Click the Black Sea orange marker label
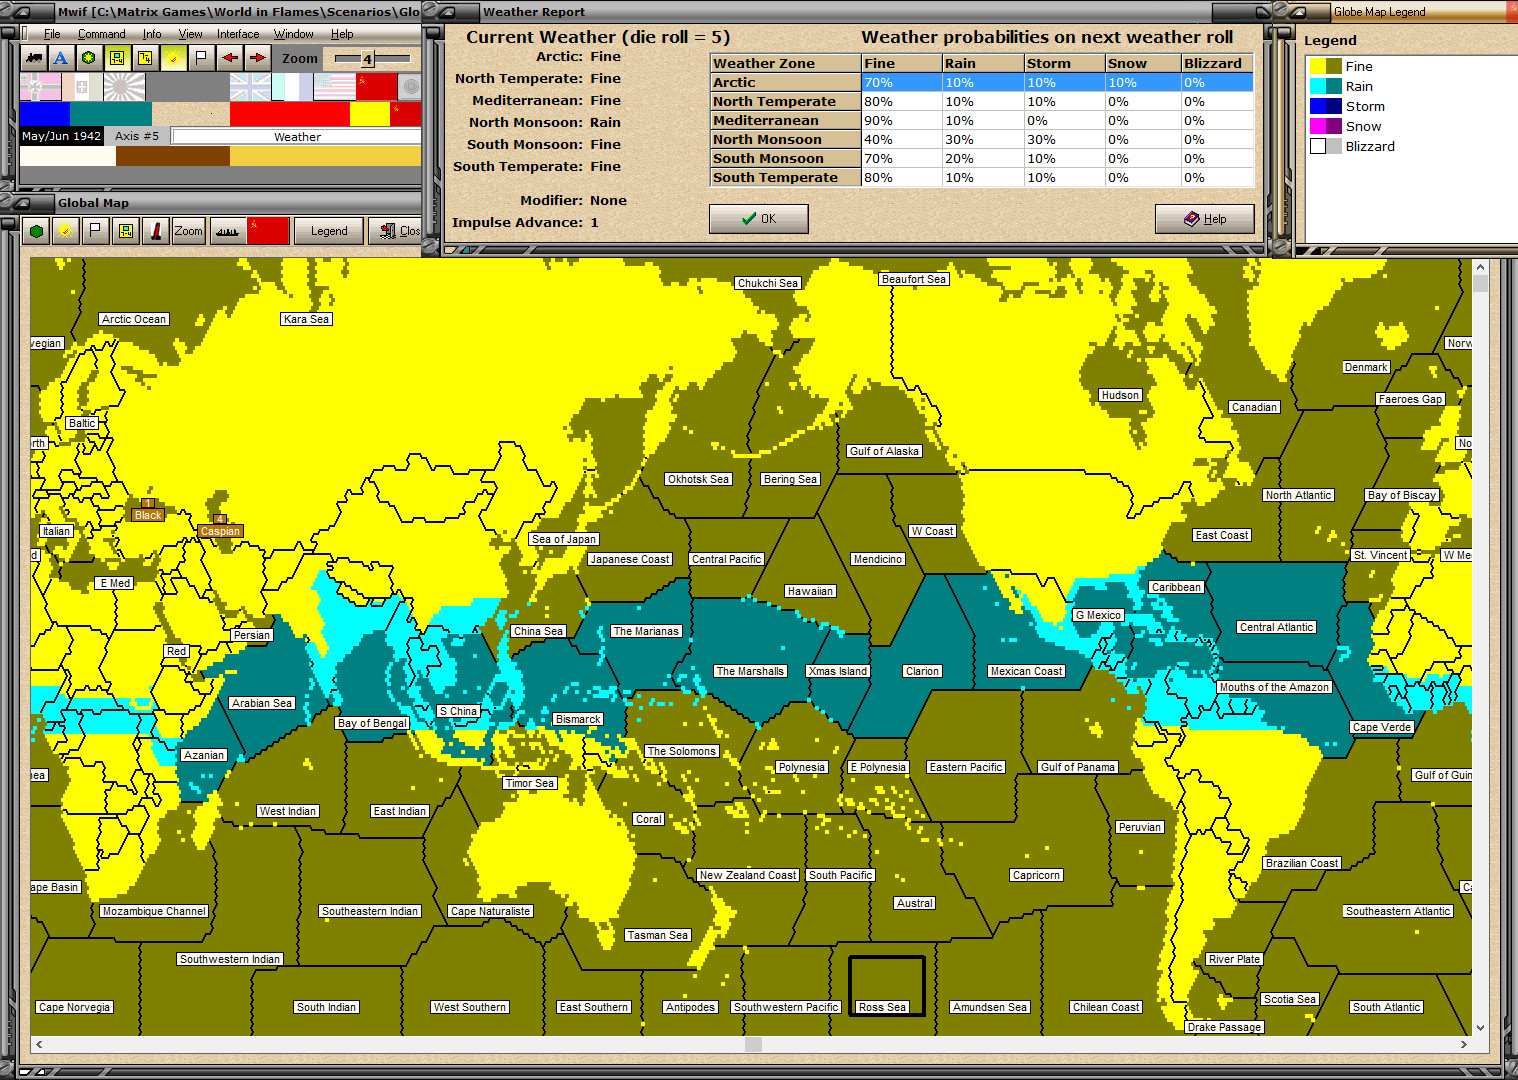 click(148, 515)
